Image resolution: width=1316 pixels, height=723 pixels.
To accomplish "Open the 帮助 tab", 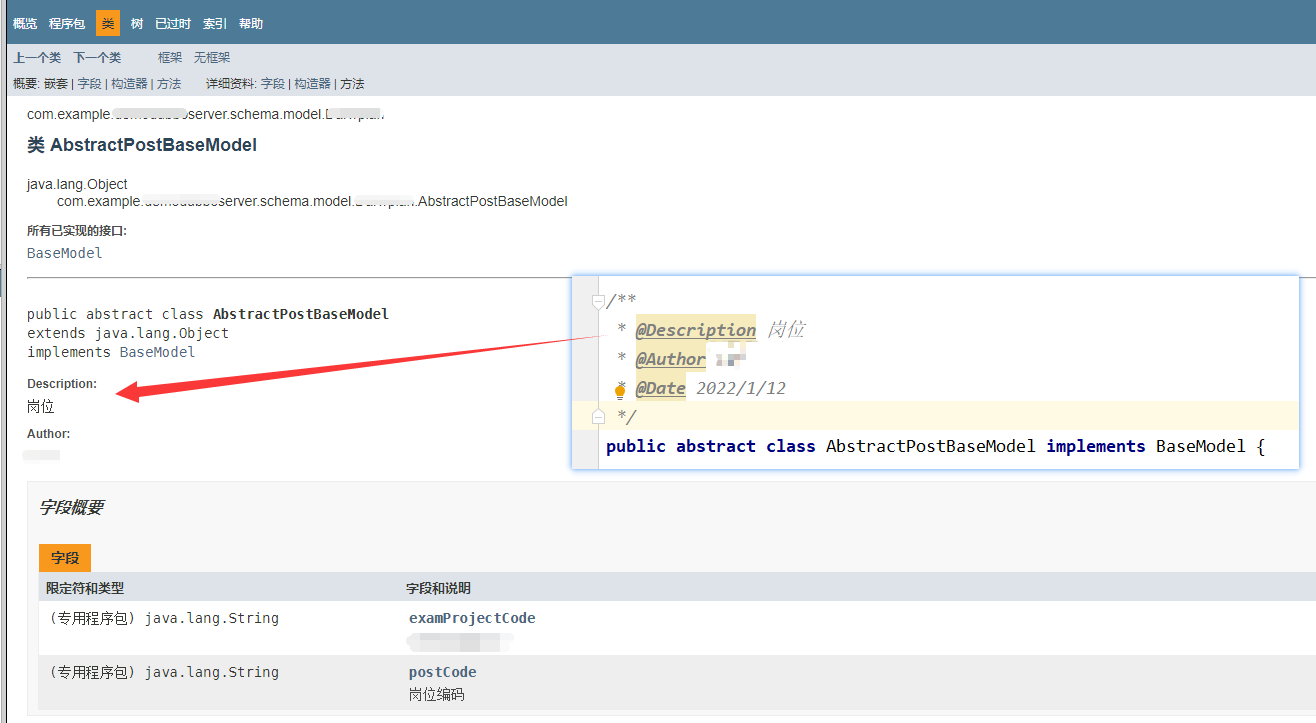I will tap(250, 22).
